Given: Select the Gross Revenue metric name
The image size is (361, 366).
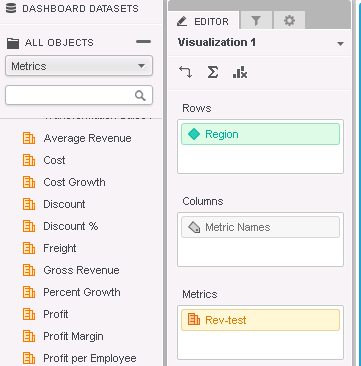Looking at the screenshot, I should coord(81,270).
